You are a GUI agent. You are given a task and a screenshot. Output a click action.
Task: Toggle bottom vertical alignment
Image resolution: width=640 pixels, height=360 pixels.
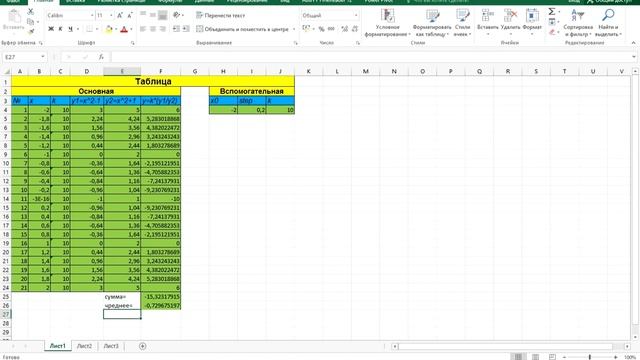point(162,16)
